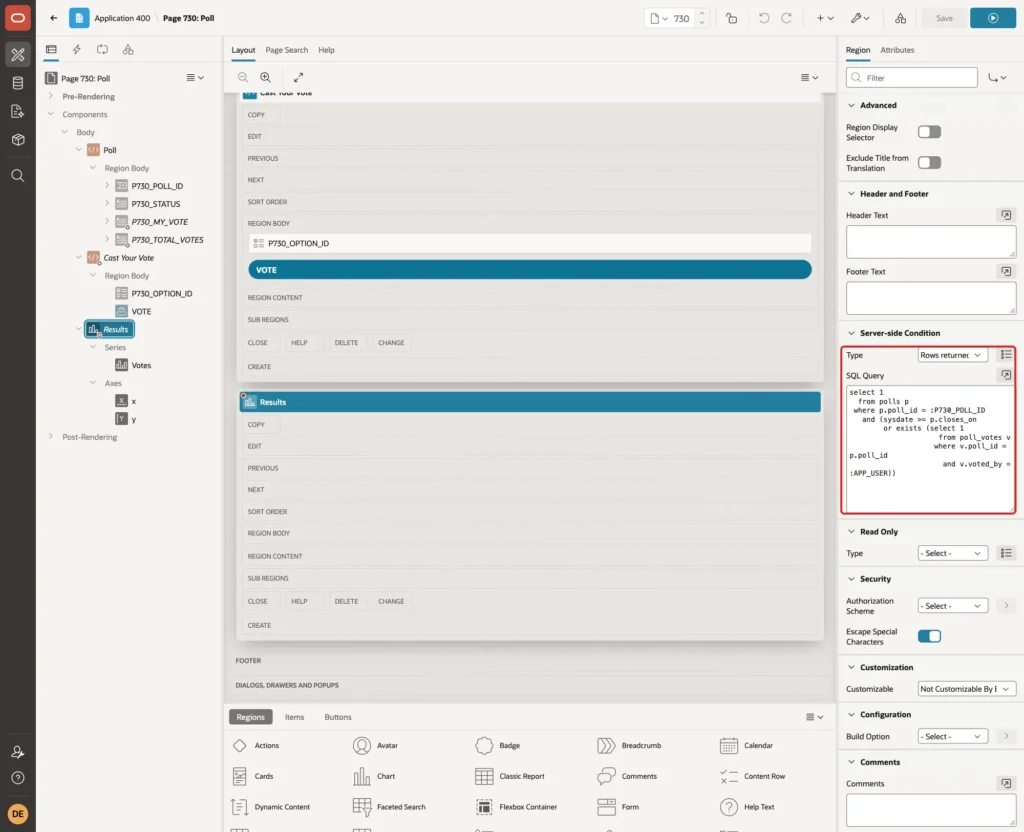Collapse Header and Footer section
The image size is (1024, 832).
pos(851,193)
